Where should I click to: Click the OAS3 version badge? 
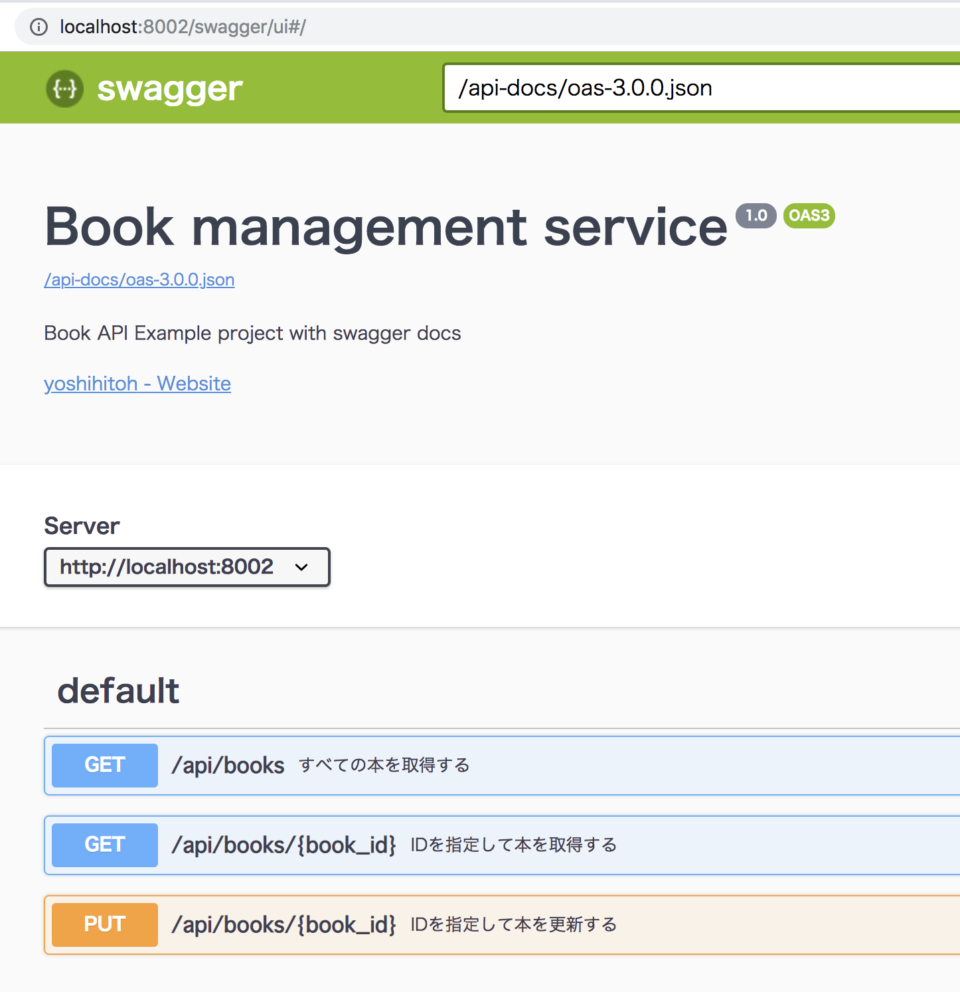809,215
